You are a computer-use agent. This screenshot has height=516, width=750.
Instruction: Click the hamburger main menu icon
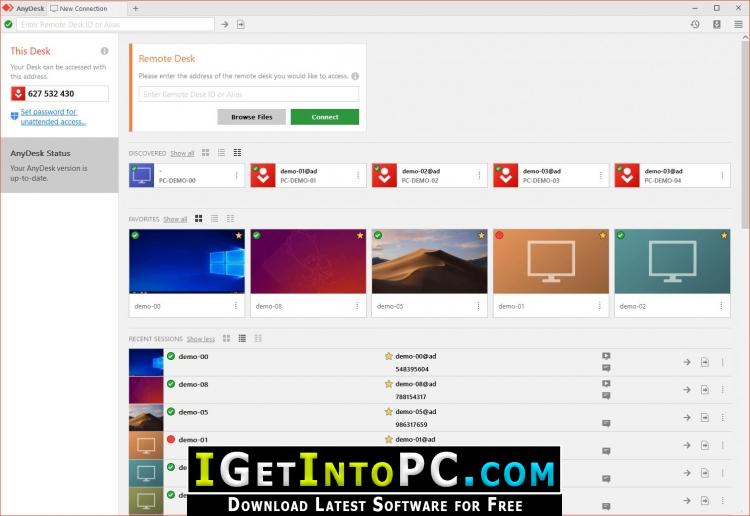[x=738, y=24]
